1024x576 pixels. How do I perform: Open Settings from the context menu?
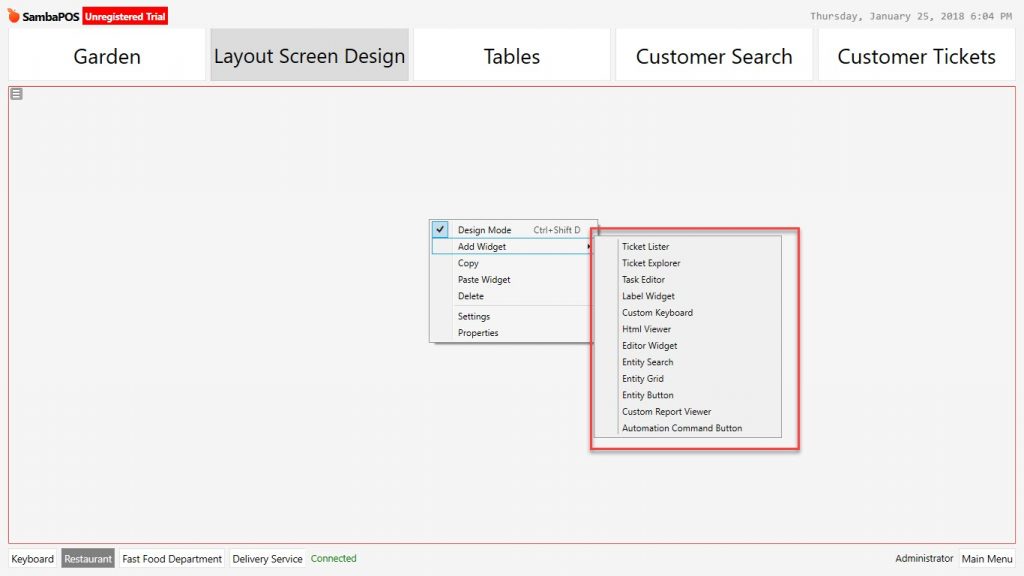(473, 316)
